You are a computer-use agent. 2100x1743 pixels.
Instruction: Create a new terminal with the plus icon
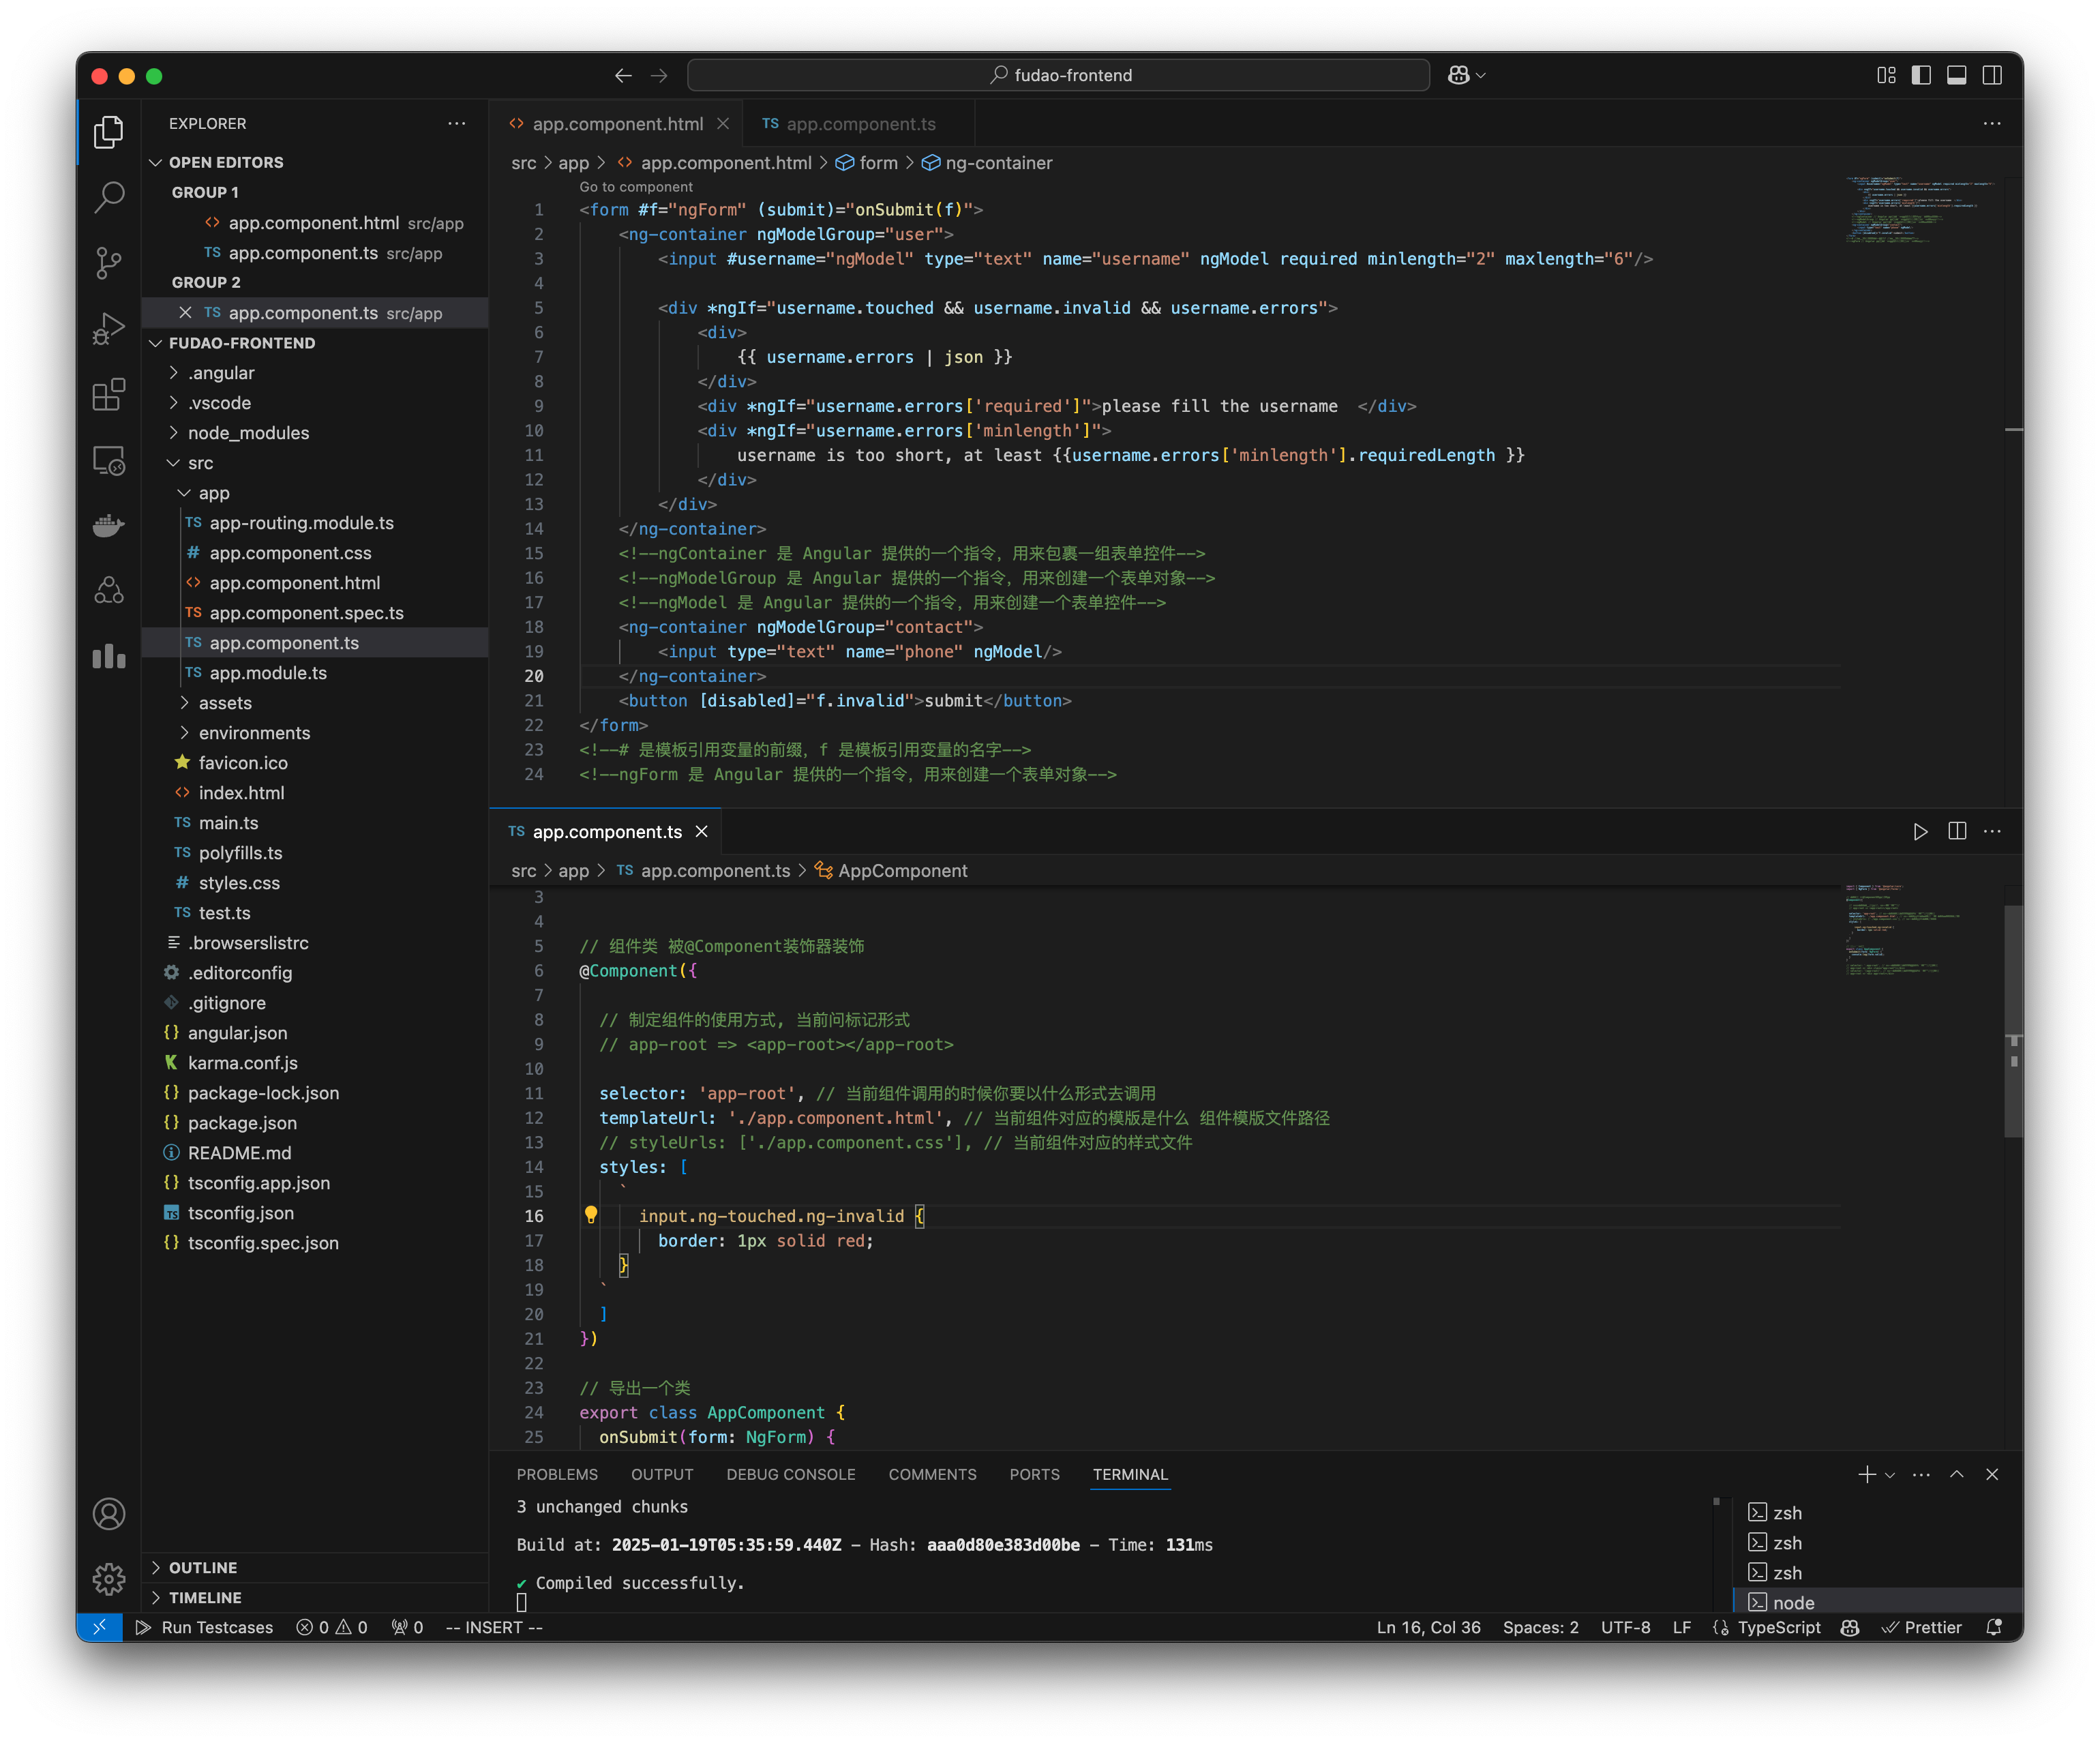[x=1866, y=1474]
